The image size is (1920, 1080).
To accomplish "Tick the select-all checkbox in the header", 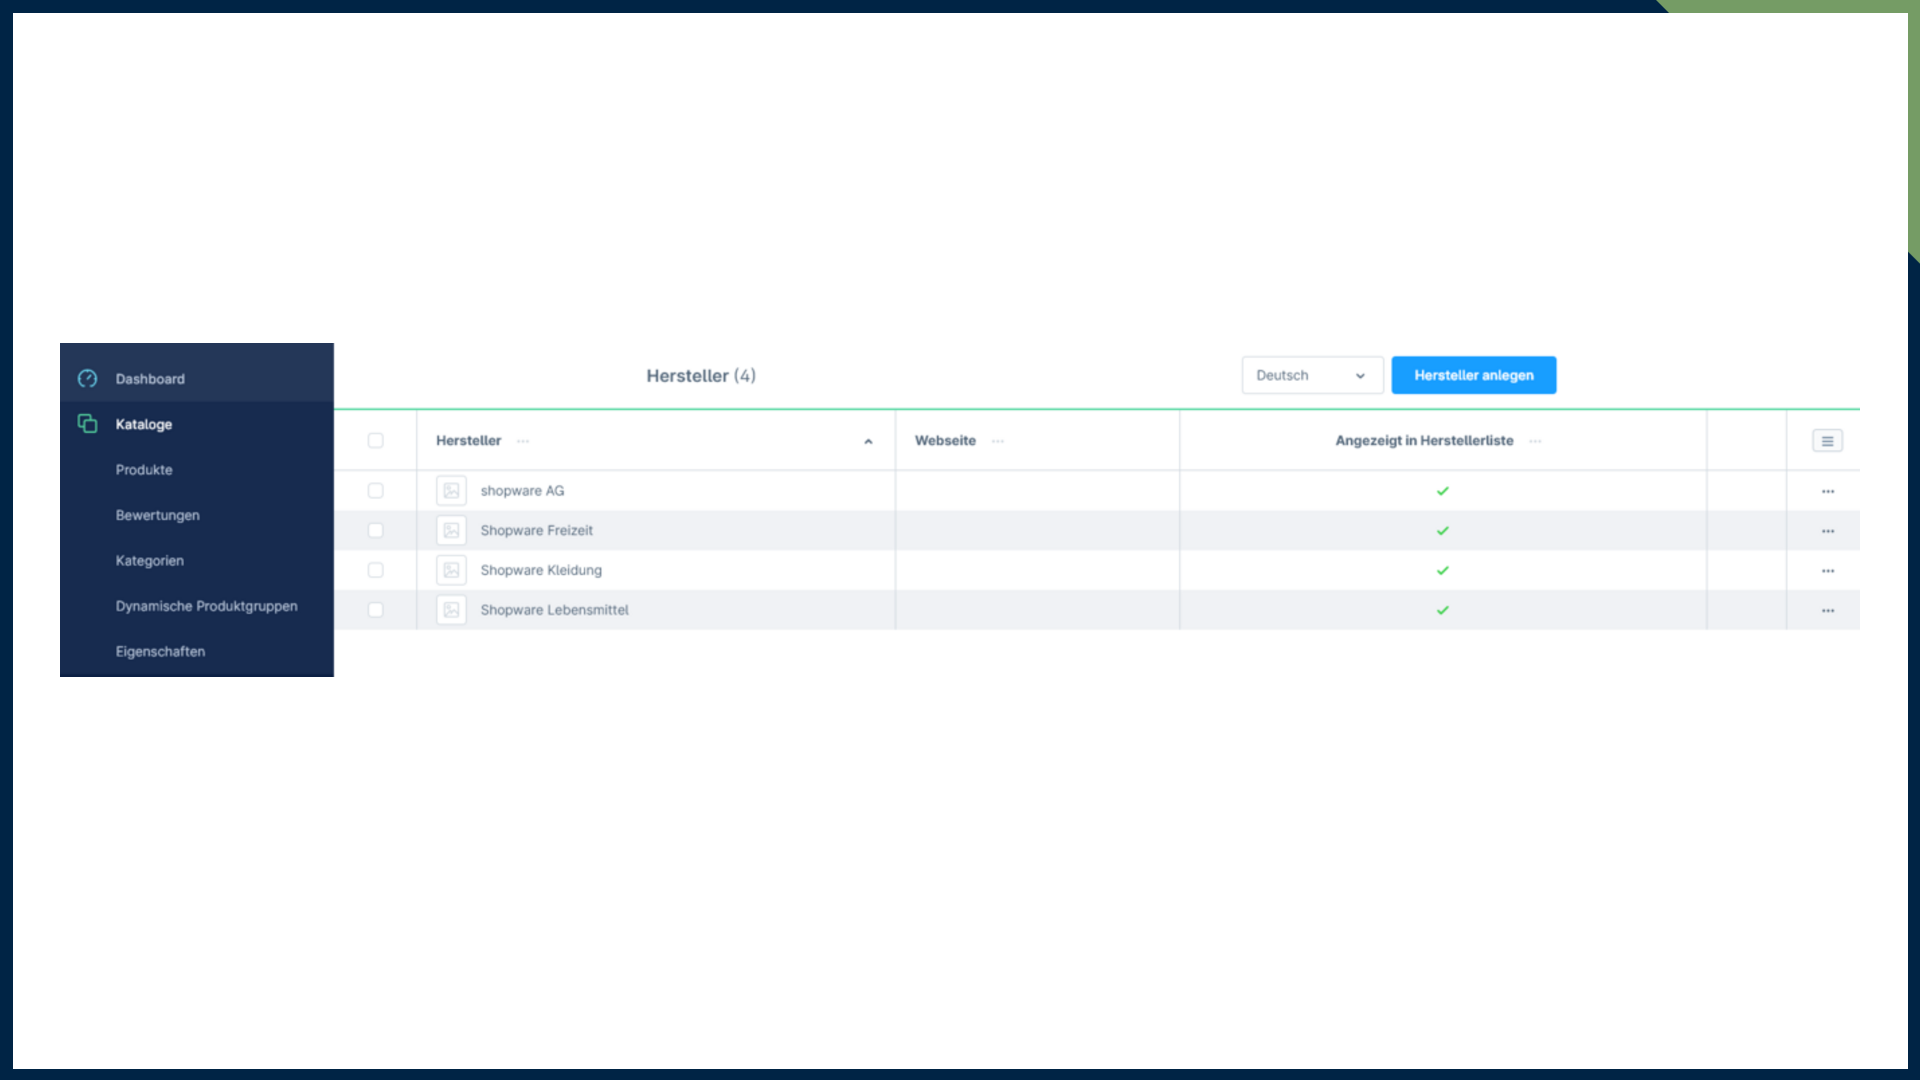I will pos(375,441).
